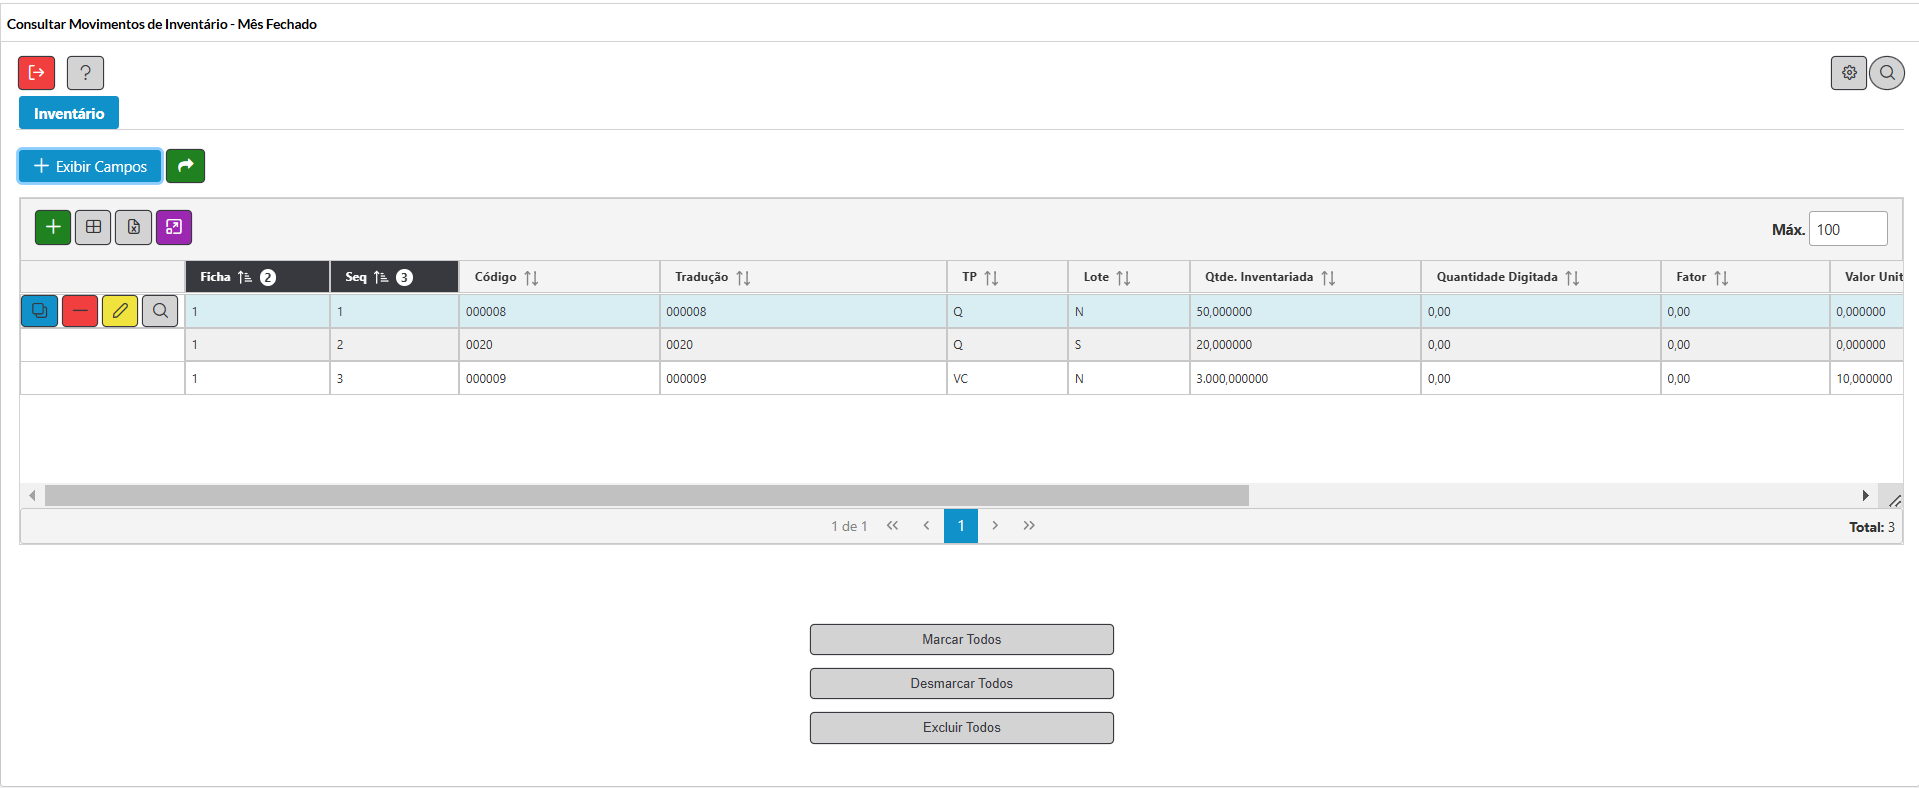Click the green share arrow button

click(x=185, y=166)
